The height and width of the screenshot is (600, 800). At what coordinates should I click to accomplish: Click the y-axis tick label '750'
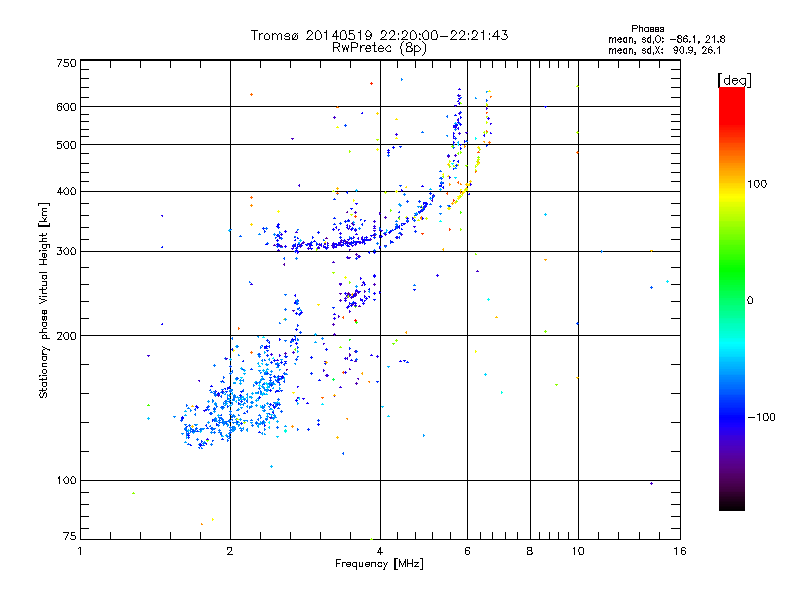pos(67,63)
